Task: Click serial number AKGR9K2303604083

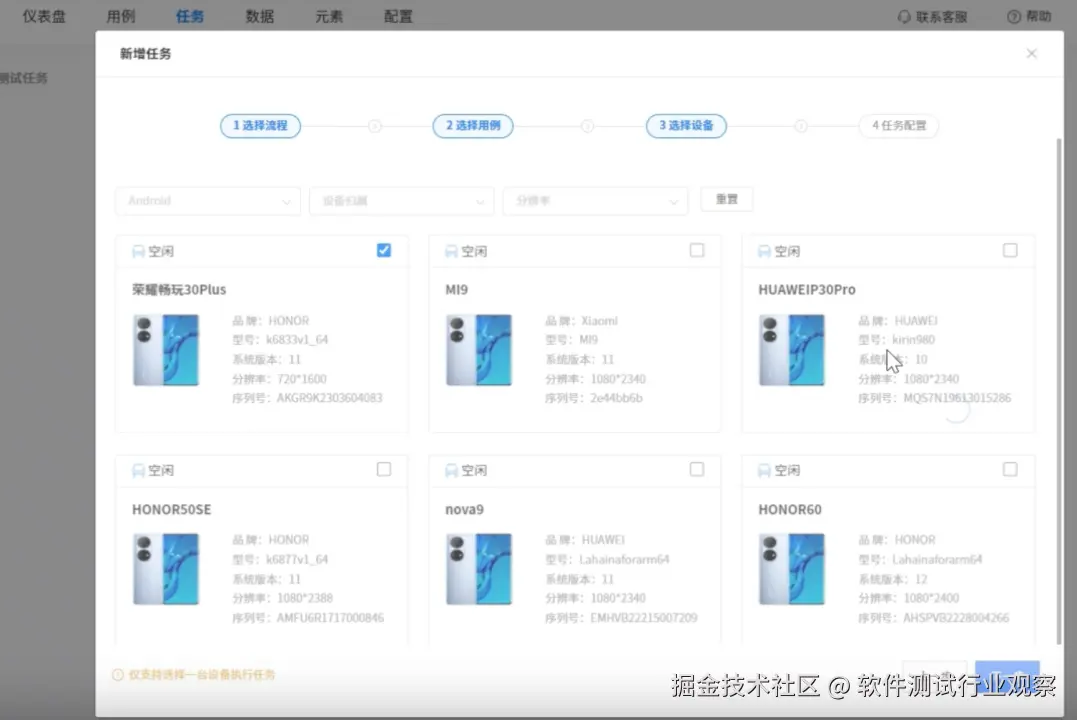Action: click(330, 398)
